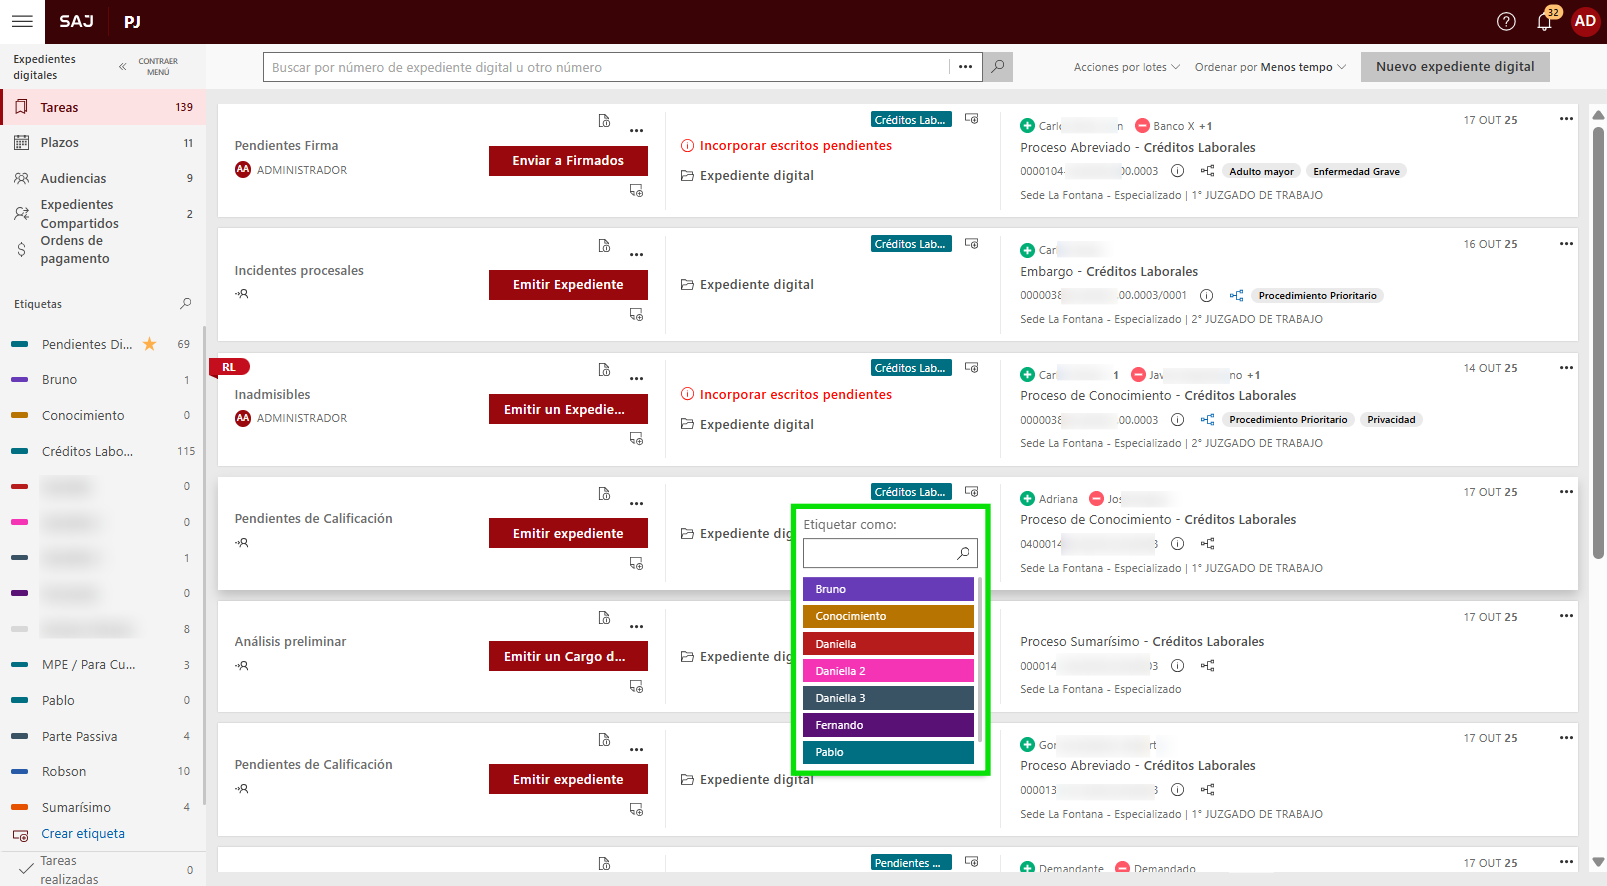The image size is (1607, 886).
Task: Select Plazos in the sidebar
Action: click(60, 143)
